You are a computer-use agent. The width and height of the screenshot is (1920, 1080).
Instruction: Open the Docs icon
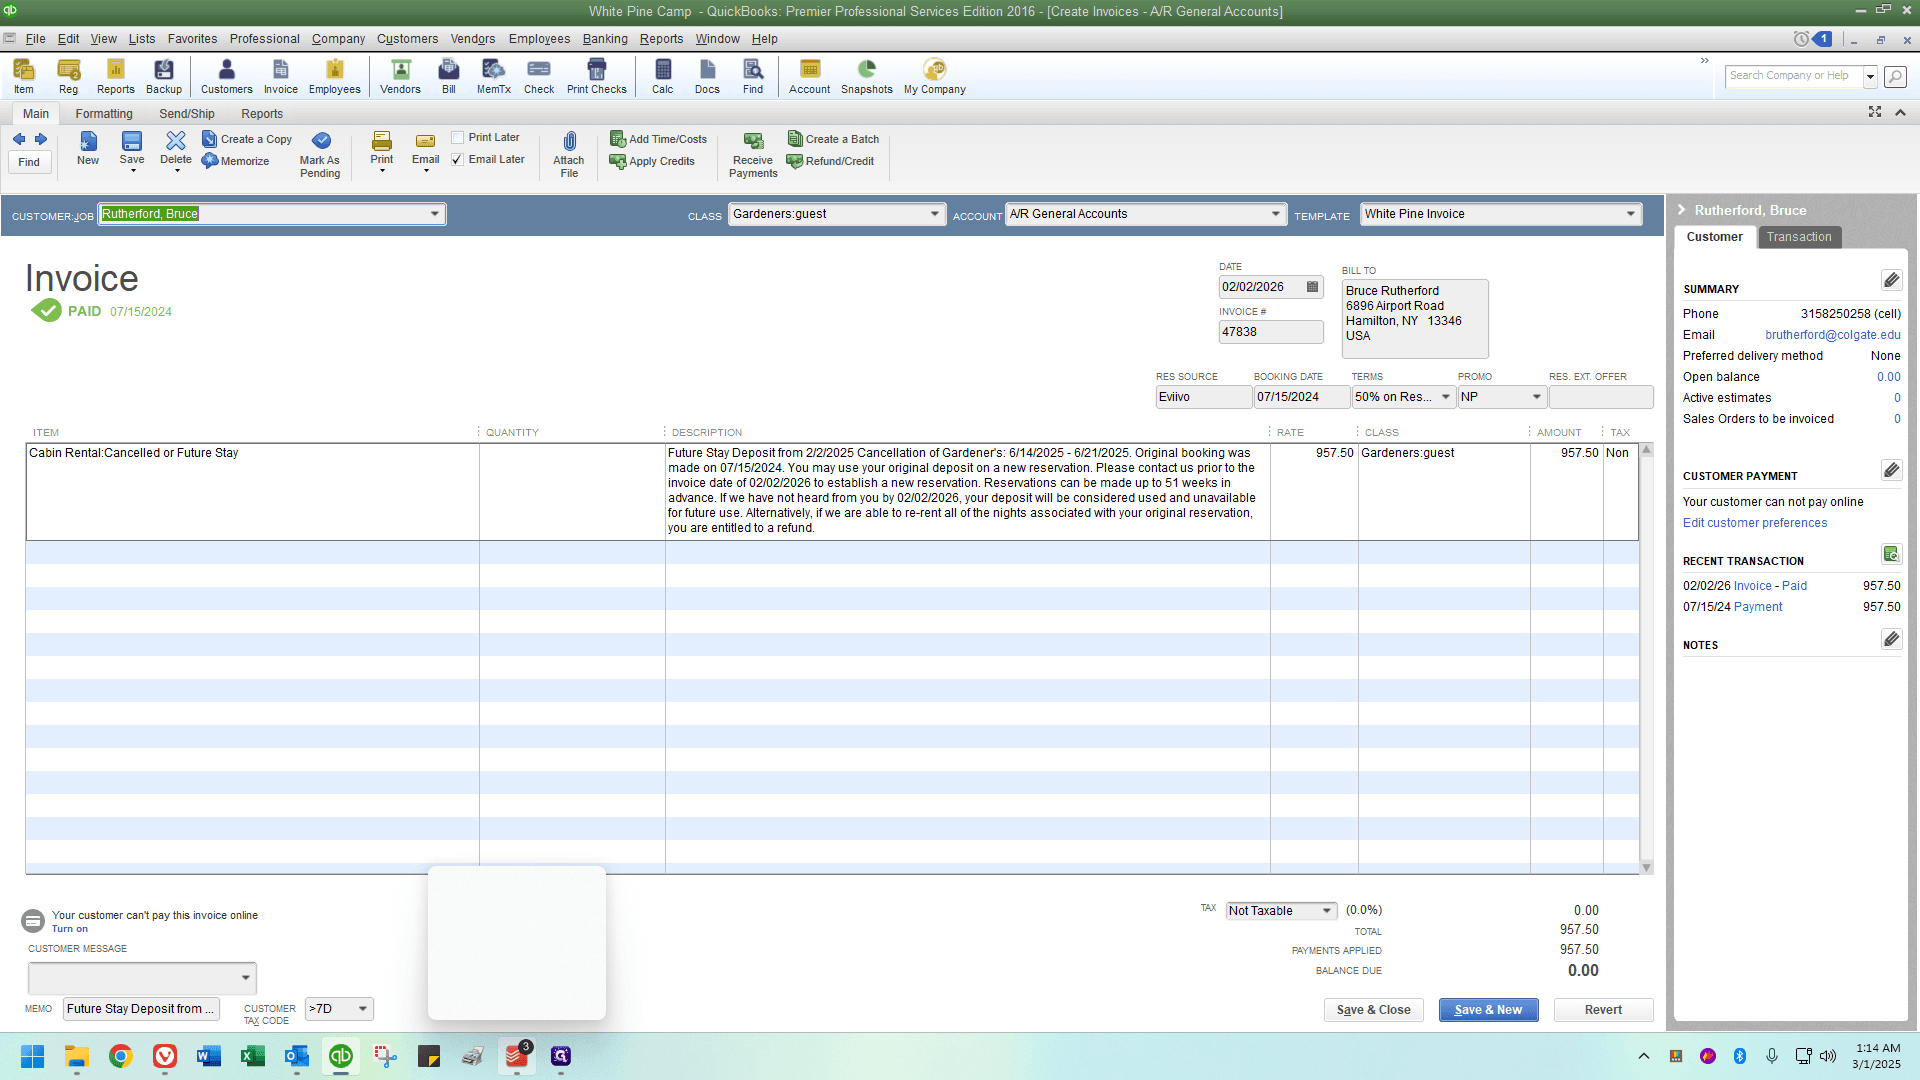point(708,76)
